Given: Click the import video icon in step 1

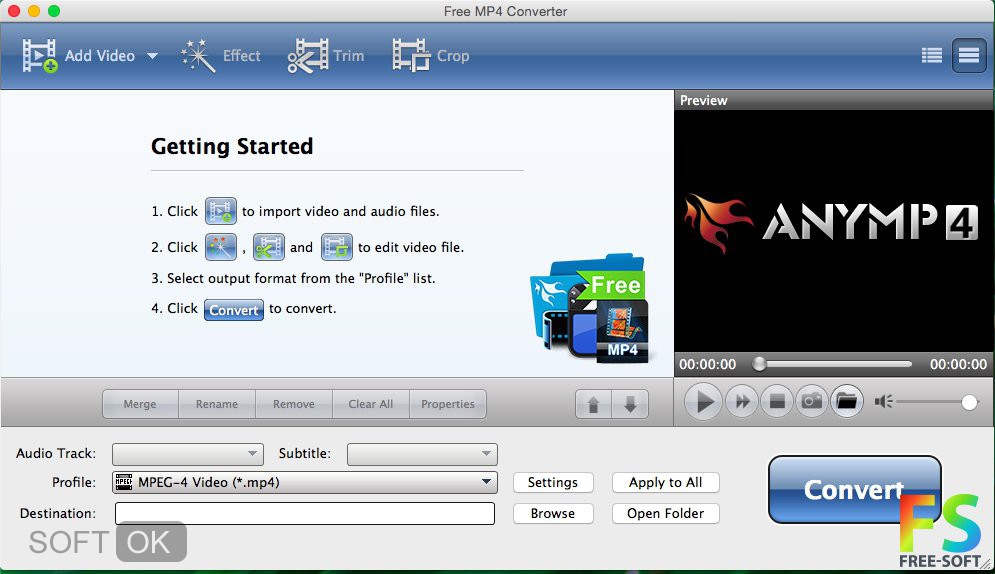Looking at the screenshot, I should pos(220,211).
